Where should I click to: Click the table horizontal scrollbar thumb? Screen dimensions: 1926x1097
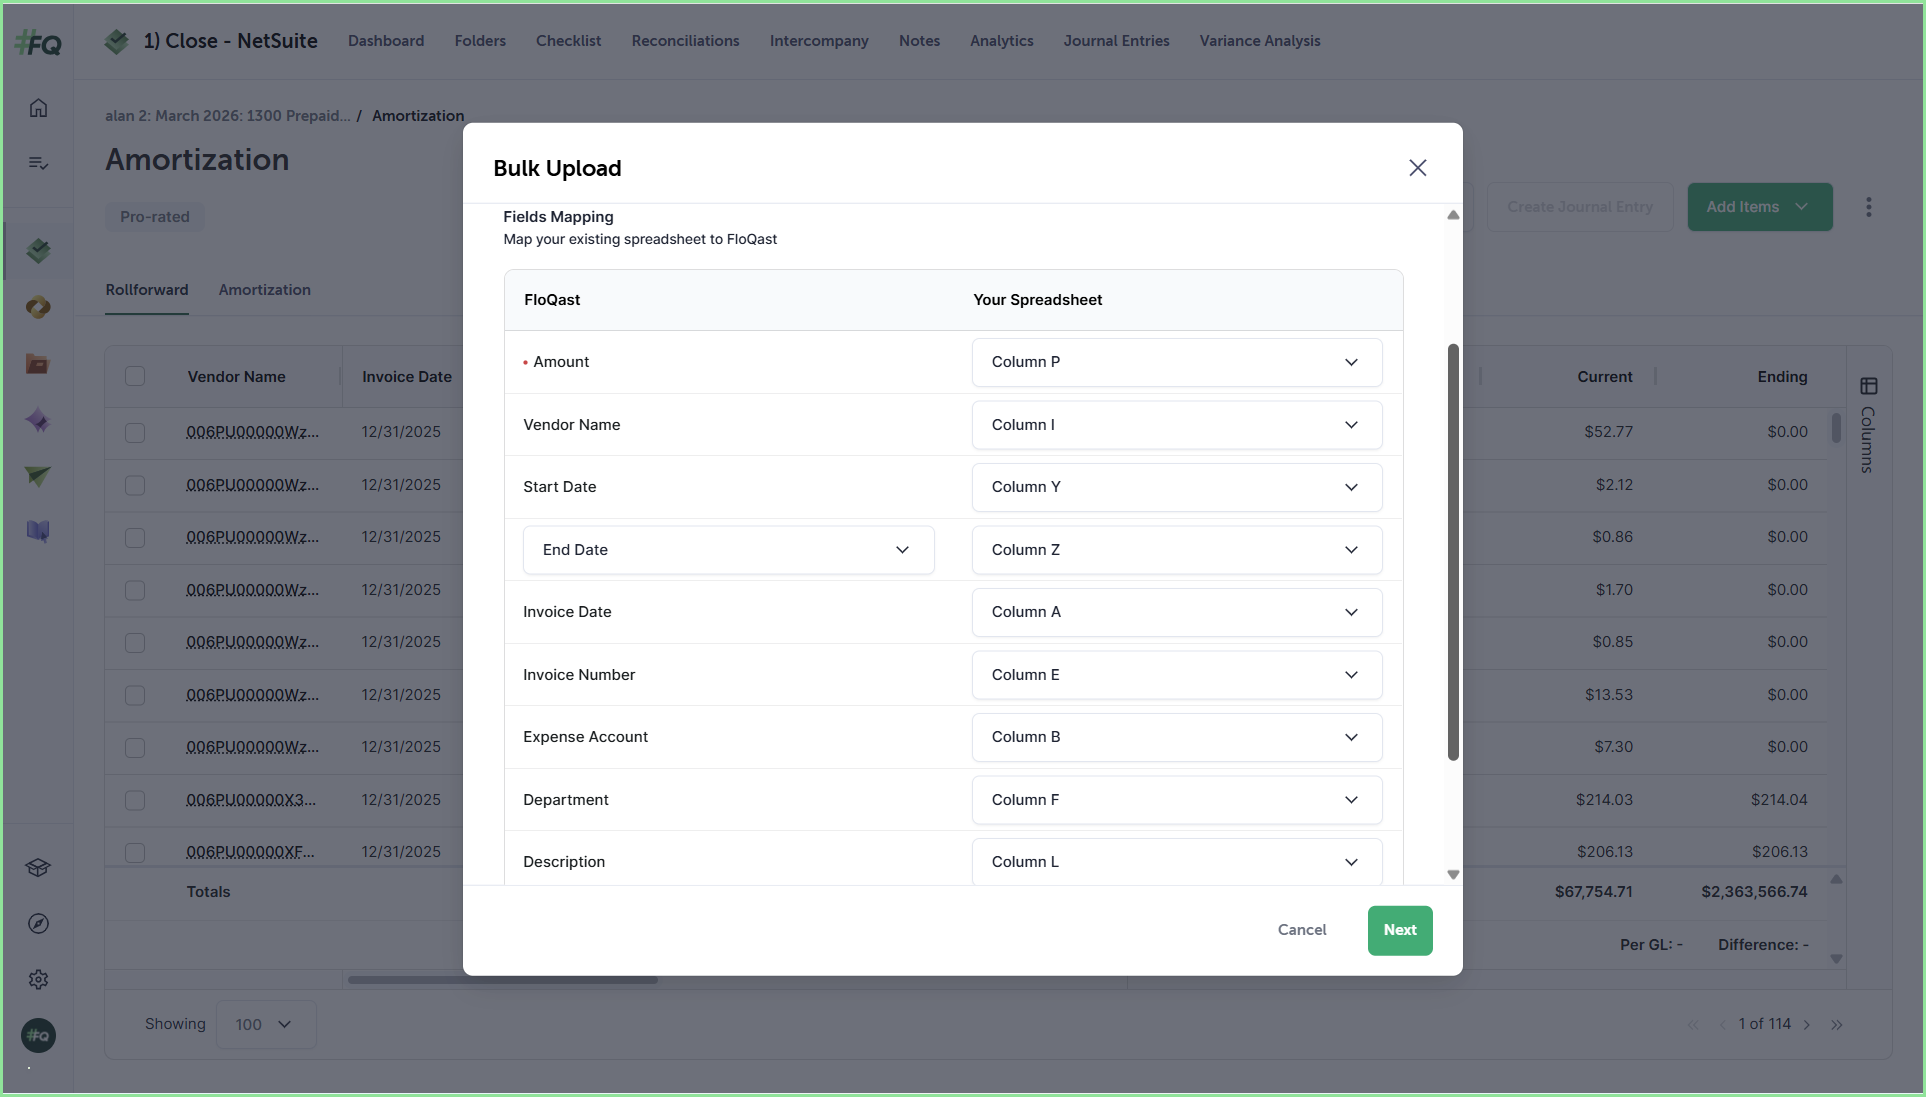[503, 980]
